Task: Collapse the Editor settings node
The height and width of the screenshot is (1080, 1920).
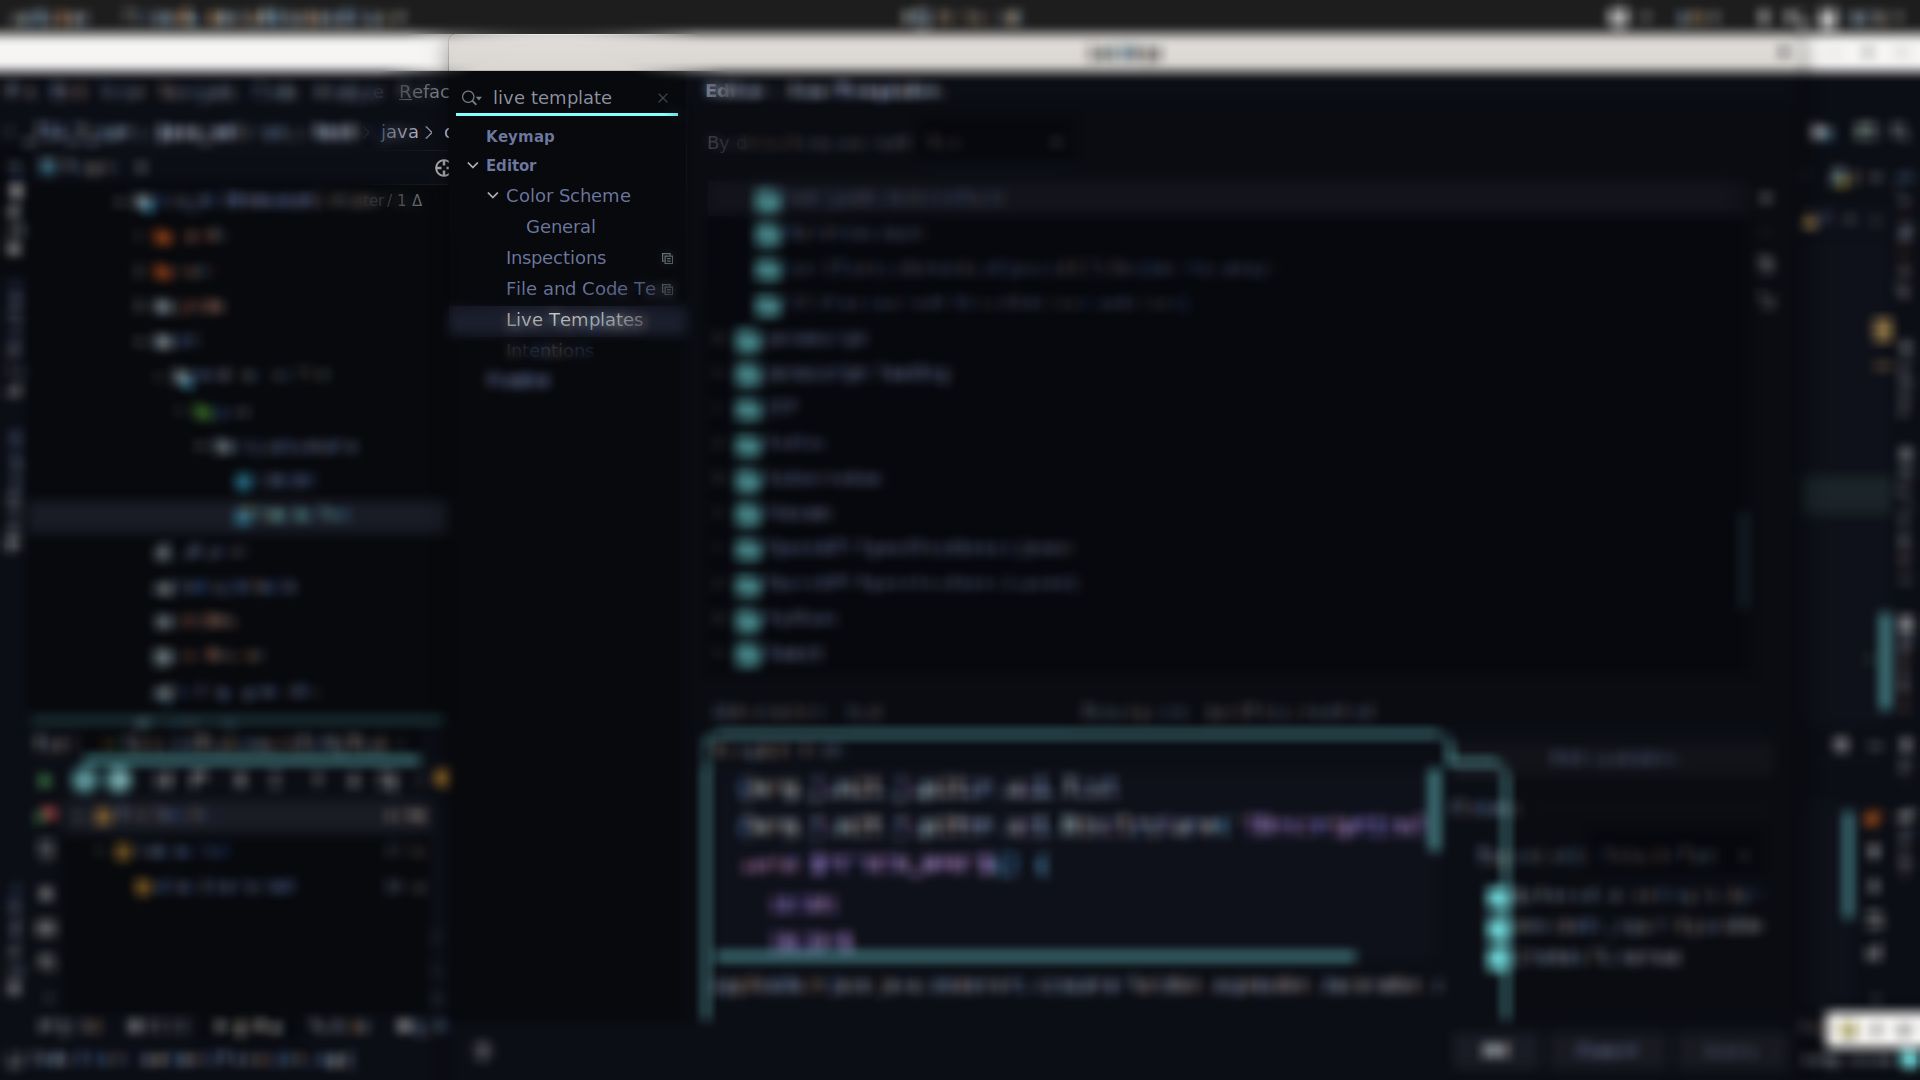Action: coord(473,166)
